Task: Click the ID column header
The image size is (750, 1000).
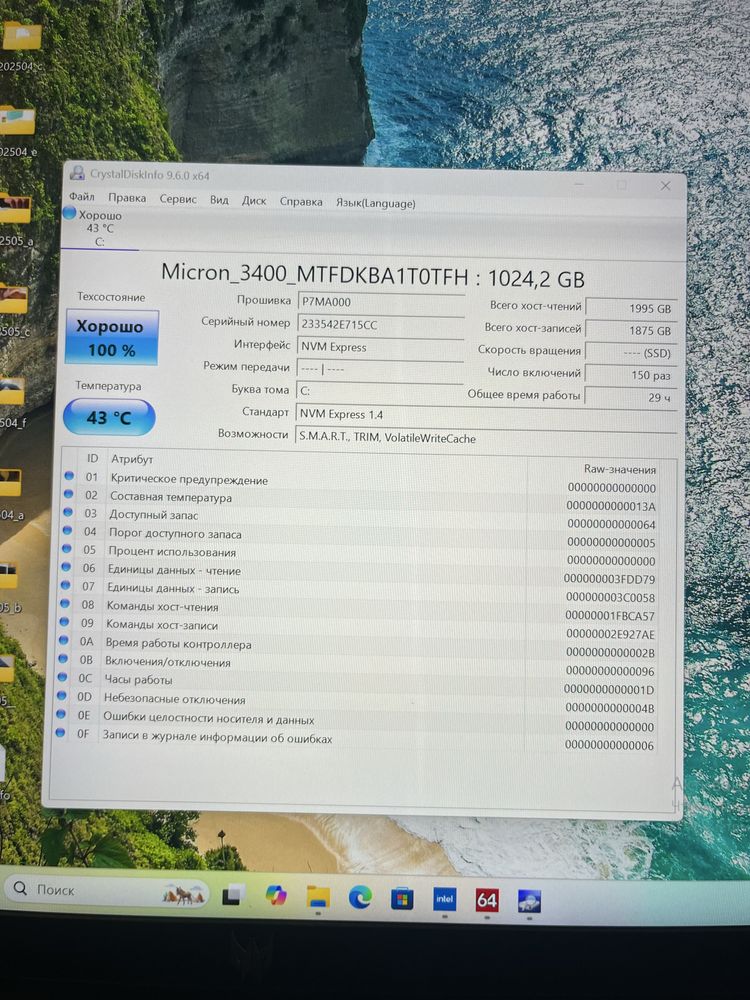Action: point(92,458)
